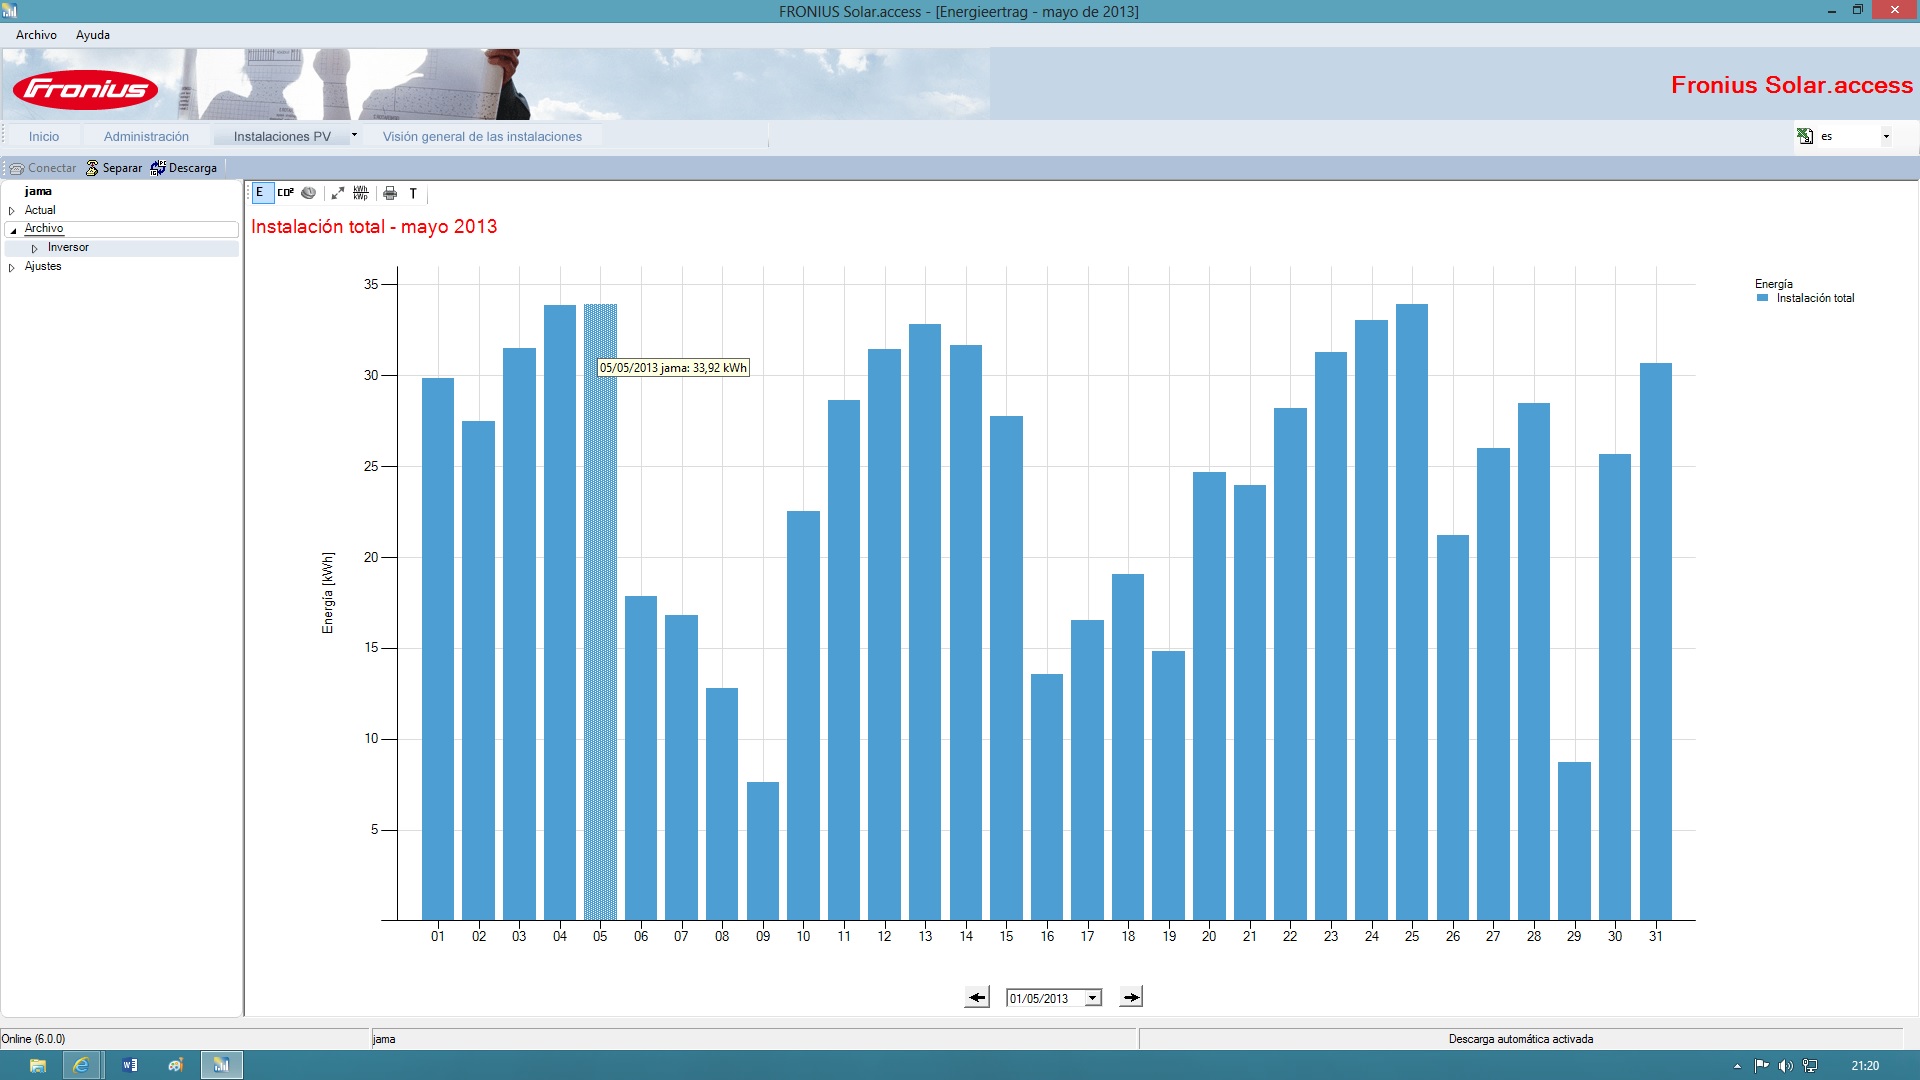Viewport: 1920px width, 1080px height.
Task: Click the highlighted bar for day 05
Action: (x=600, y=612)
